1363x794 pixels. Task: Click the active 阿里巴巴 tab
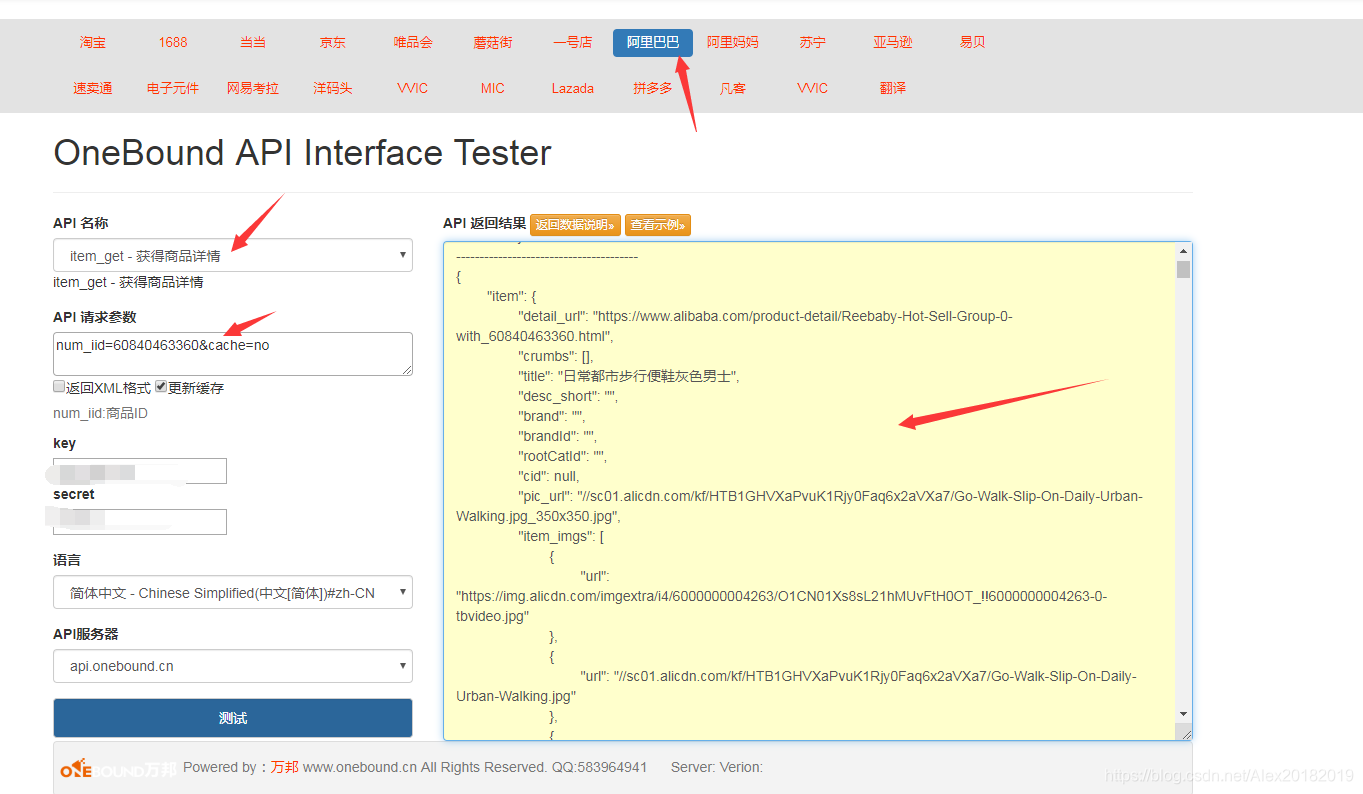653,42
